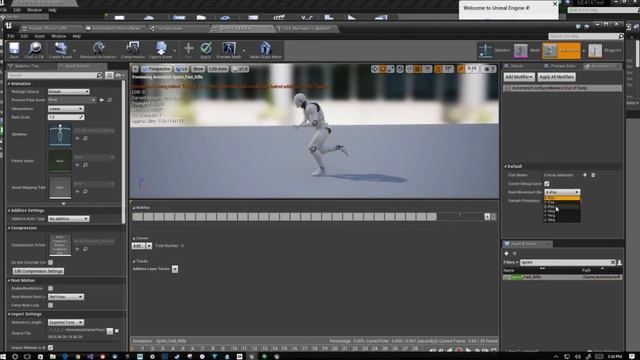Screen dimensions: 640x360
Task: Toggle scale snapping icon in viewport toolbar
Action: click(461, 69)
